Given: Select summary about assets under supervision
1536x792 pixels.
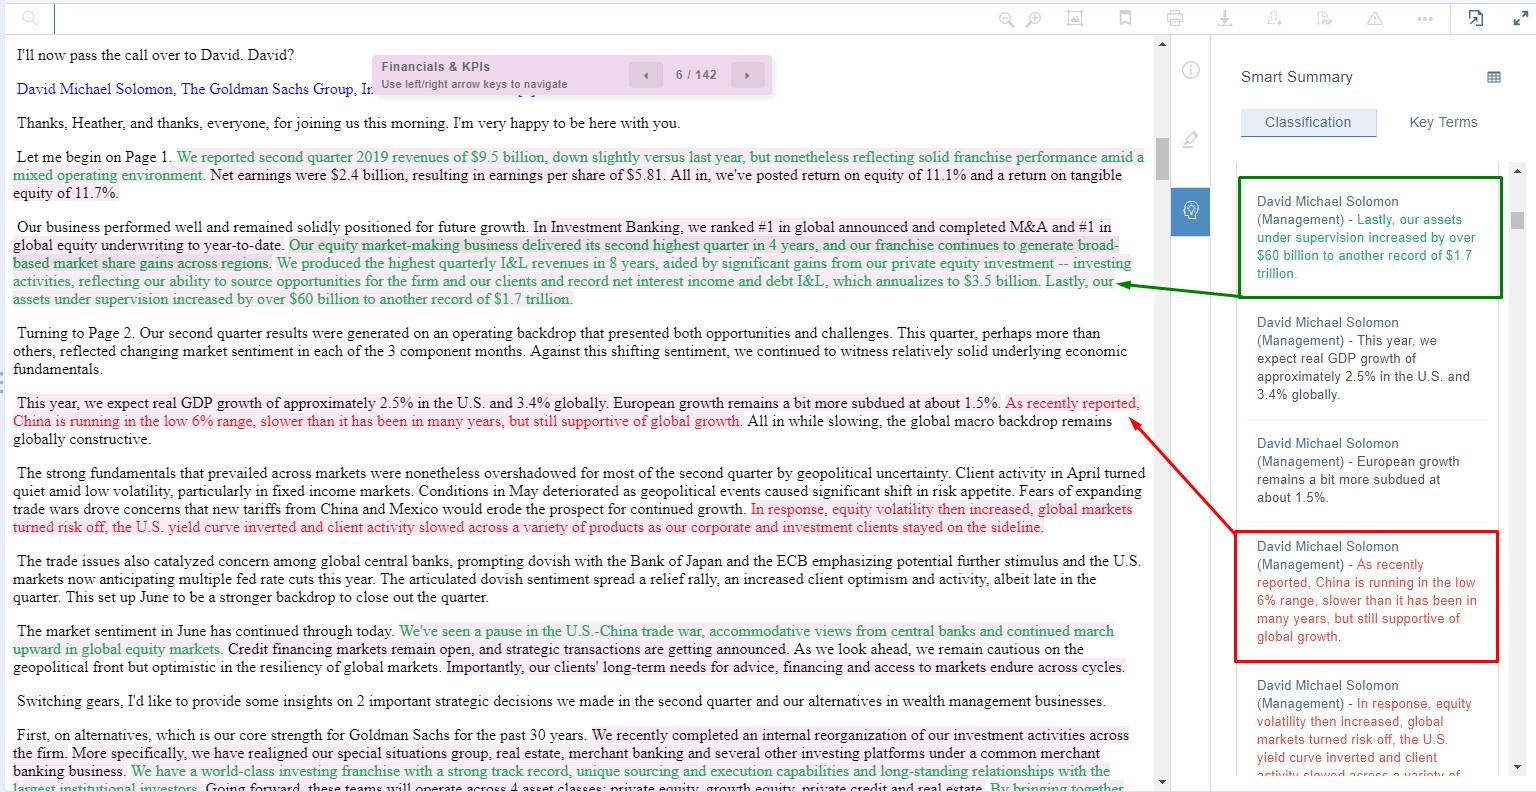Looking at the screenshot, I should coord(1370,237).
